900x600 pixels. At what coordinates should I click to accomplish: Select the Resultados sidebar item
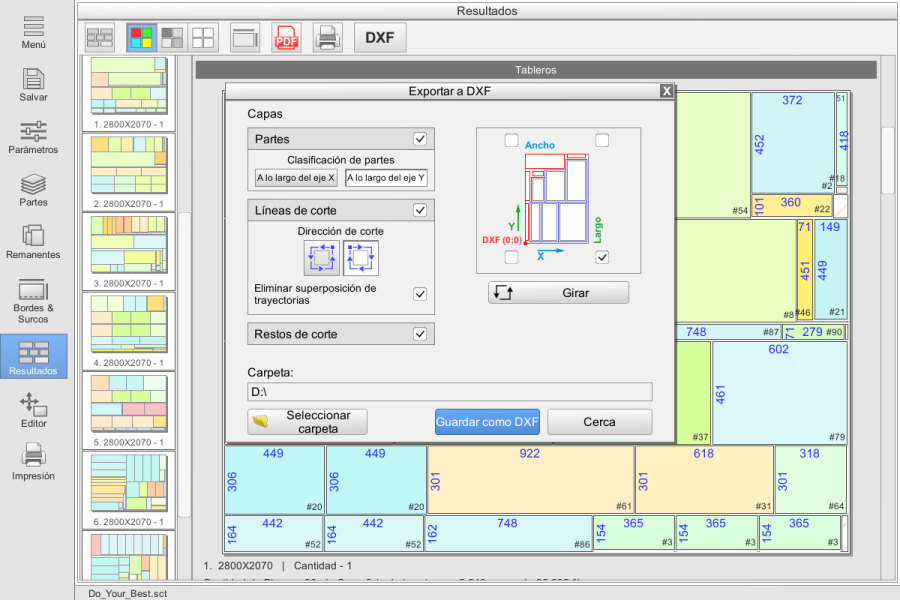point(34,357)
